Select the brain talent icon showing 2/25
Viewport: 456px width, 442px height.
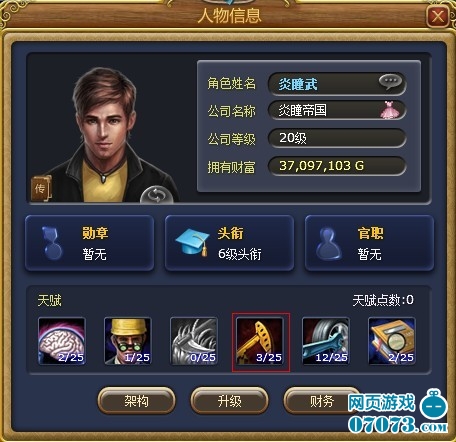pyautogui.click(x=62, y=341)
